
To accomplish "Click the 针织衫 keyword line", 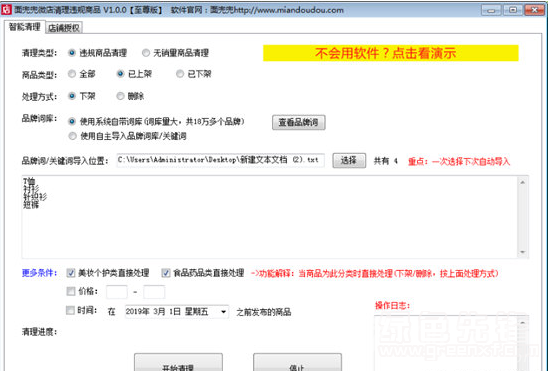I will pyautogui.click(x=35, y=197).
